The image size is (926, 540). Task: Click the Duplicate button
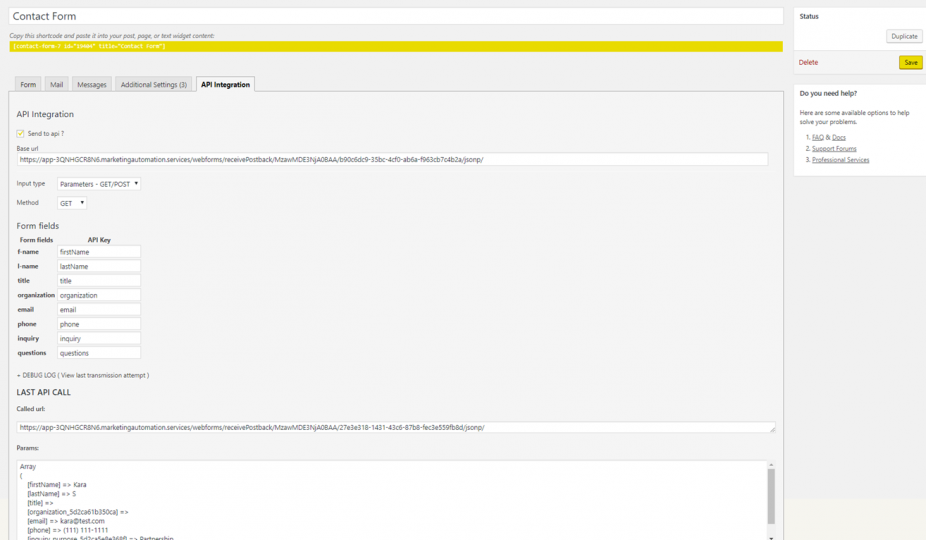(904, 36)
